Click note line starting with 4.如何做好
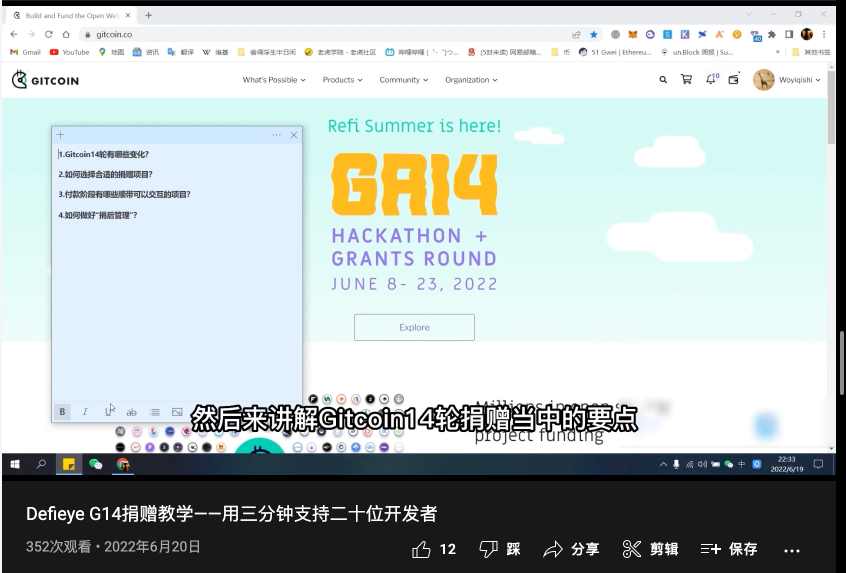 coord(98,215)
